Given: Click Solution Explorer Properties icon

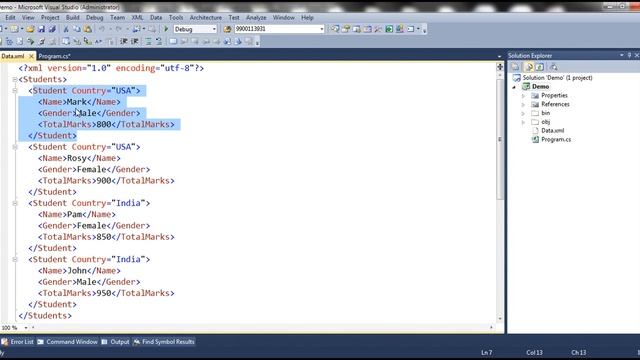Looking at the screenshot, I should [x=515, y=67].
